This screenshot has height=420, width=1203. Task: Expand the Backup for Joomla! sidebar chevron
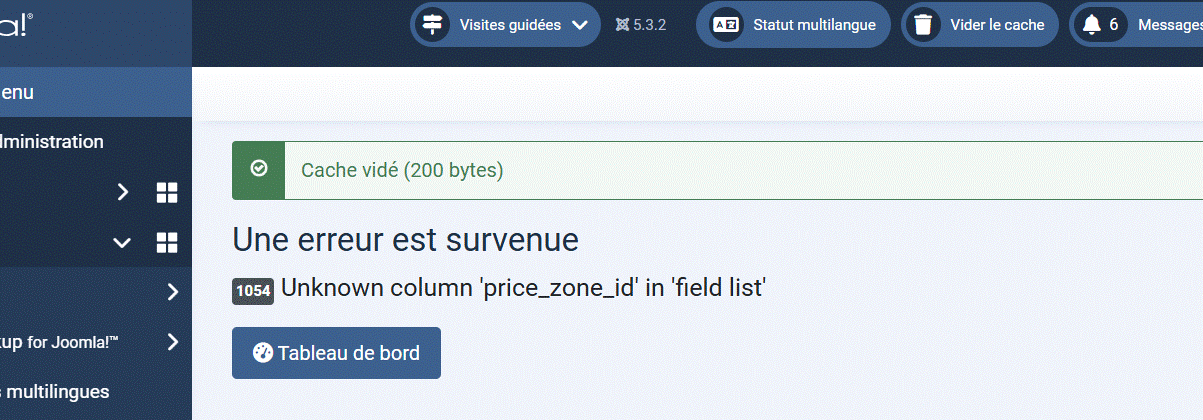pos(173,342)
